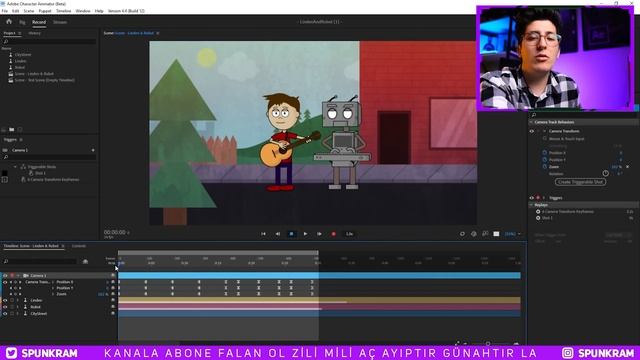Open the viewport zoom percentage dropdown

[513, 234]
